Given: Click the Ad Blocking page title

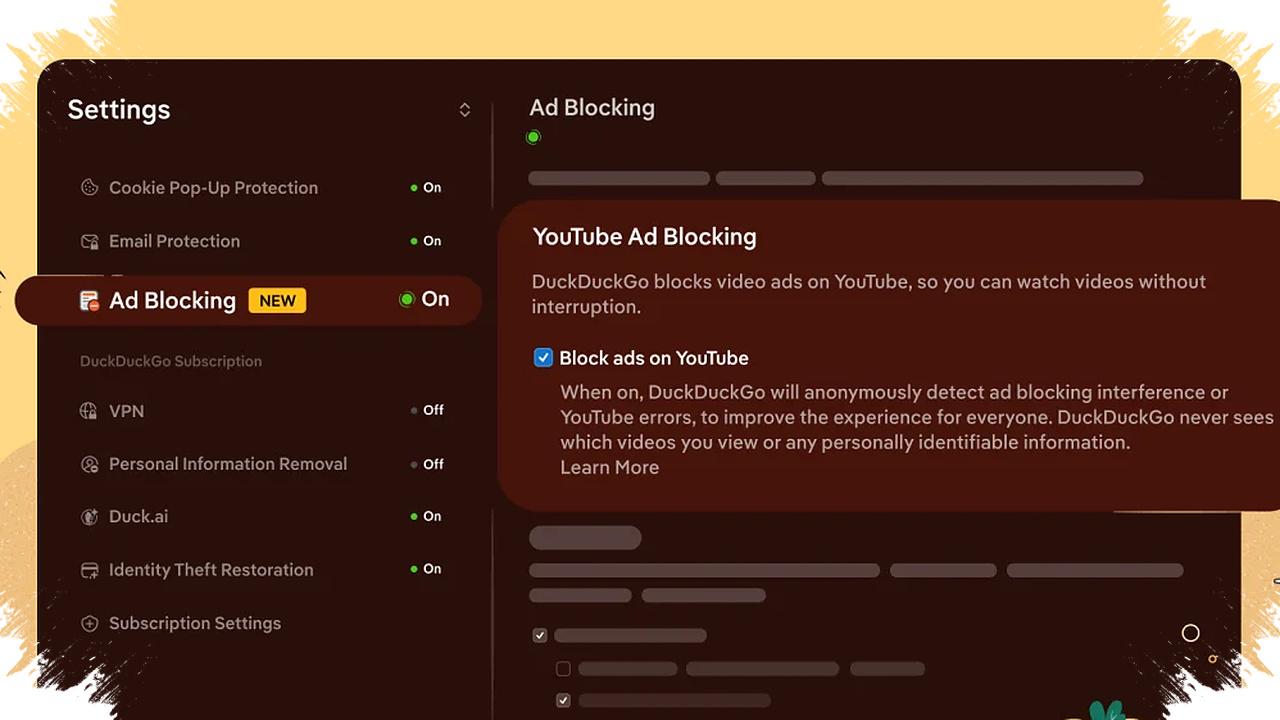Looking at the screenshot, I should tap(592, 108).
